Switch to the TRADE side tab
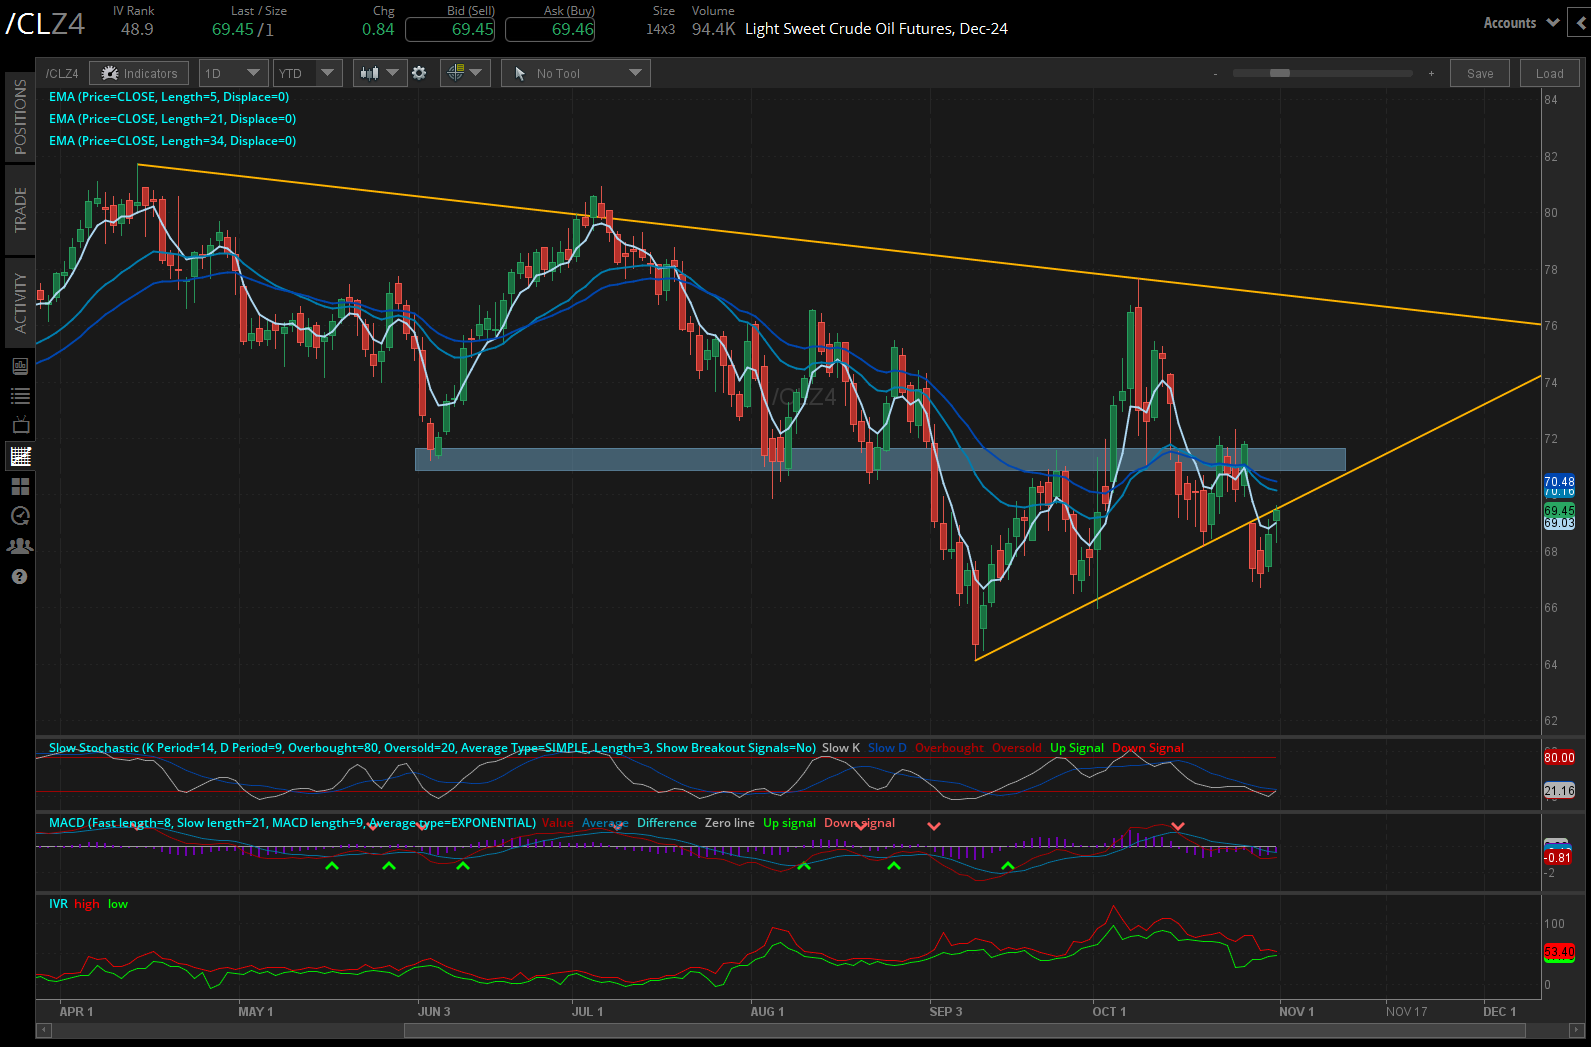1591x1047 pixels. coord(20,209)
